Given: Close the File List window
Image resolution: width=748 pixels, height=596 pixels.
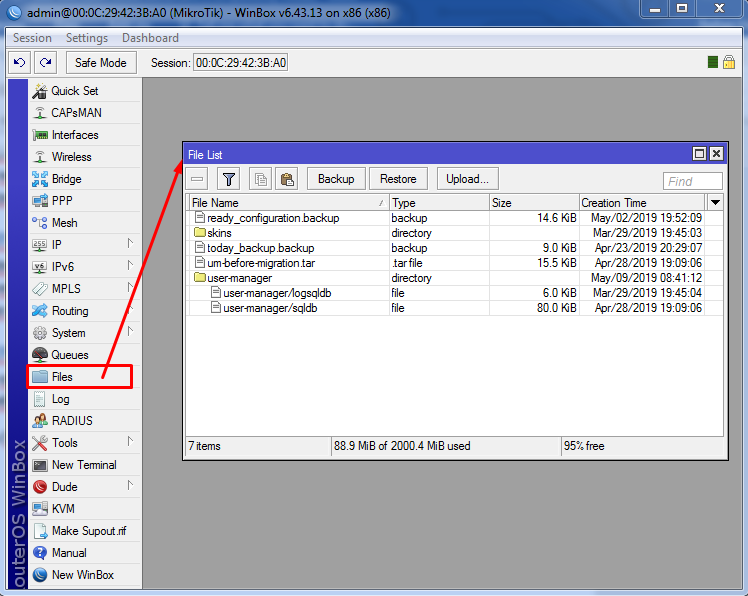Looking at the screenshot, I should click(717, 154).
